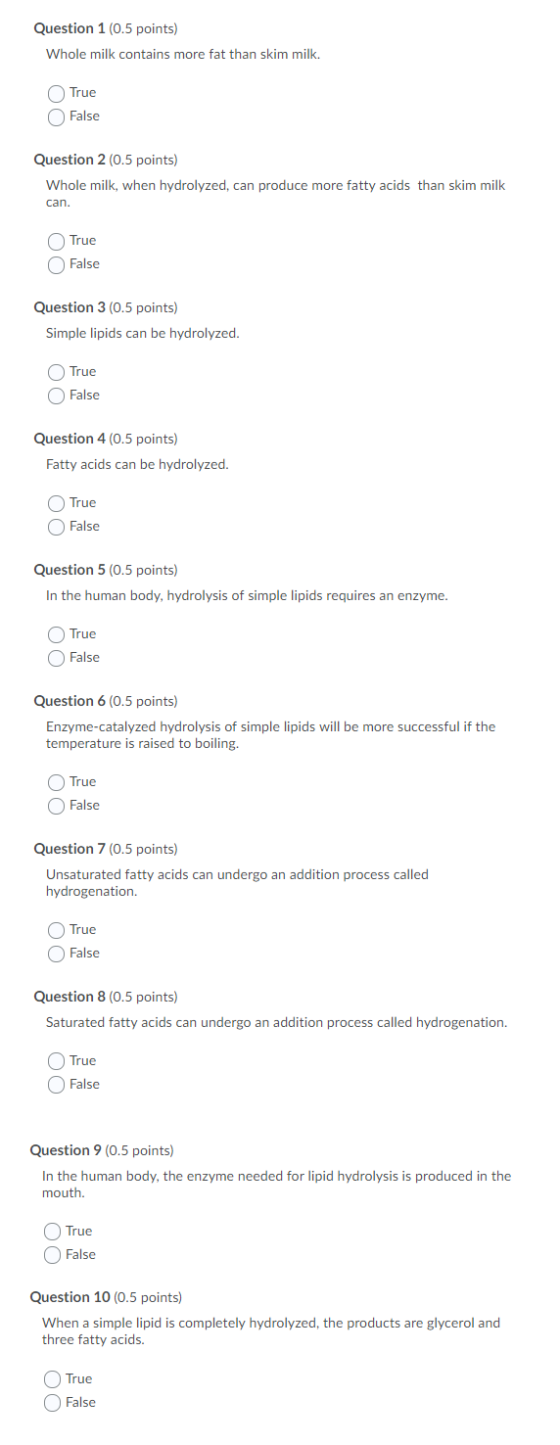Select True for Question 9 enzyme in mouth
This screenshot has height=1445, width=560.
click(x=52, y=1231)
